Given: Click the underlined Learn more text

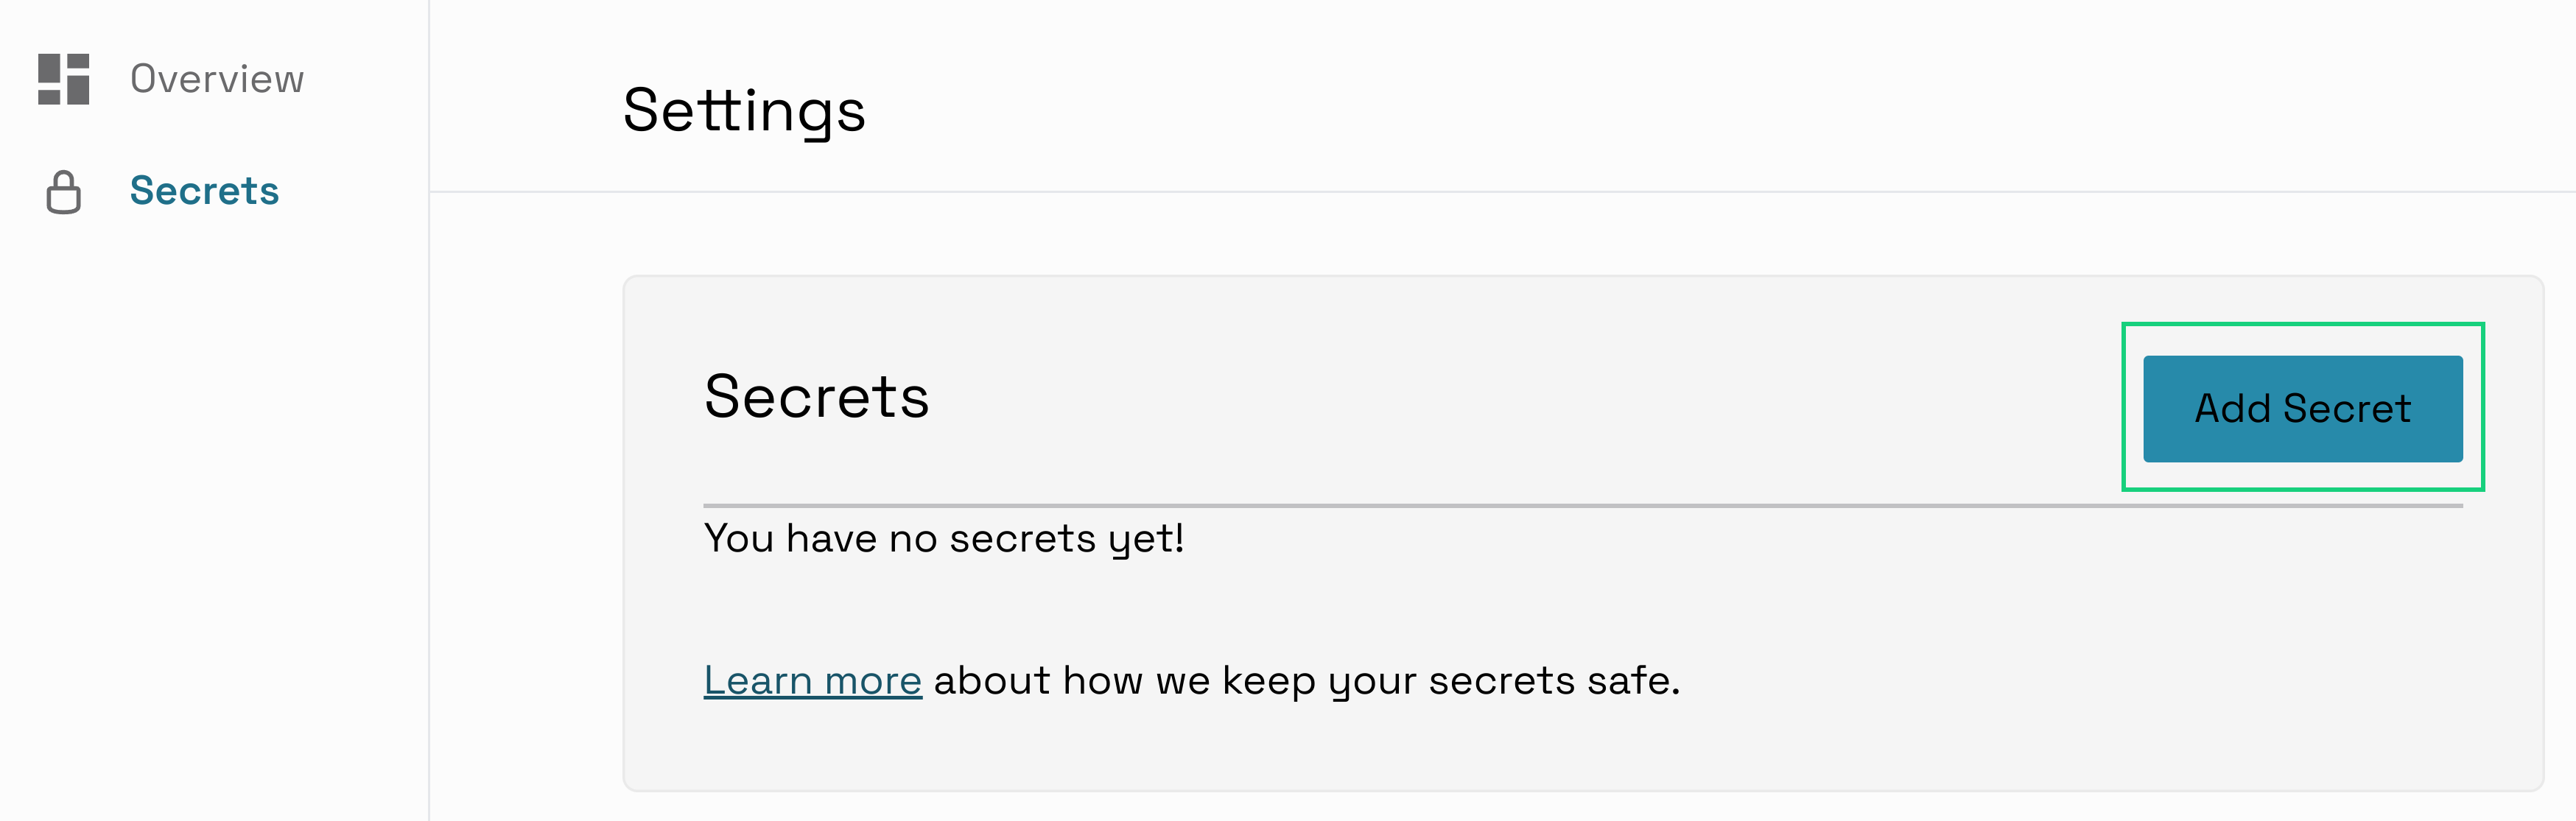Looking at the screenshot, I should pos(812,680).
